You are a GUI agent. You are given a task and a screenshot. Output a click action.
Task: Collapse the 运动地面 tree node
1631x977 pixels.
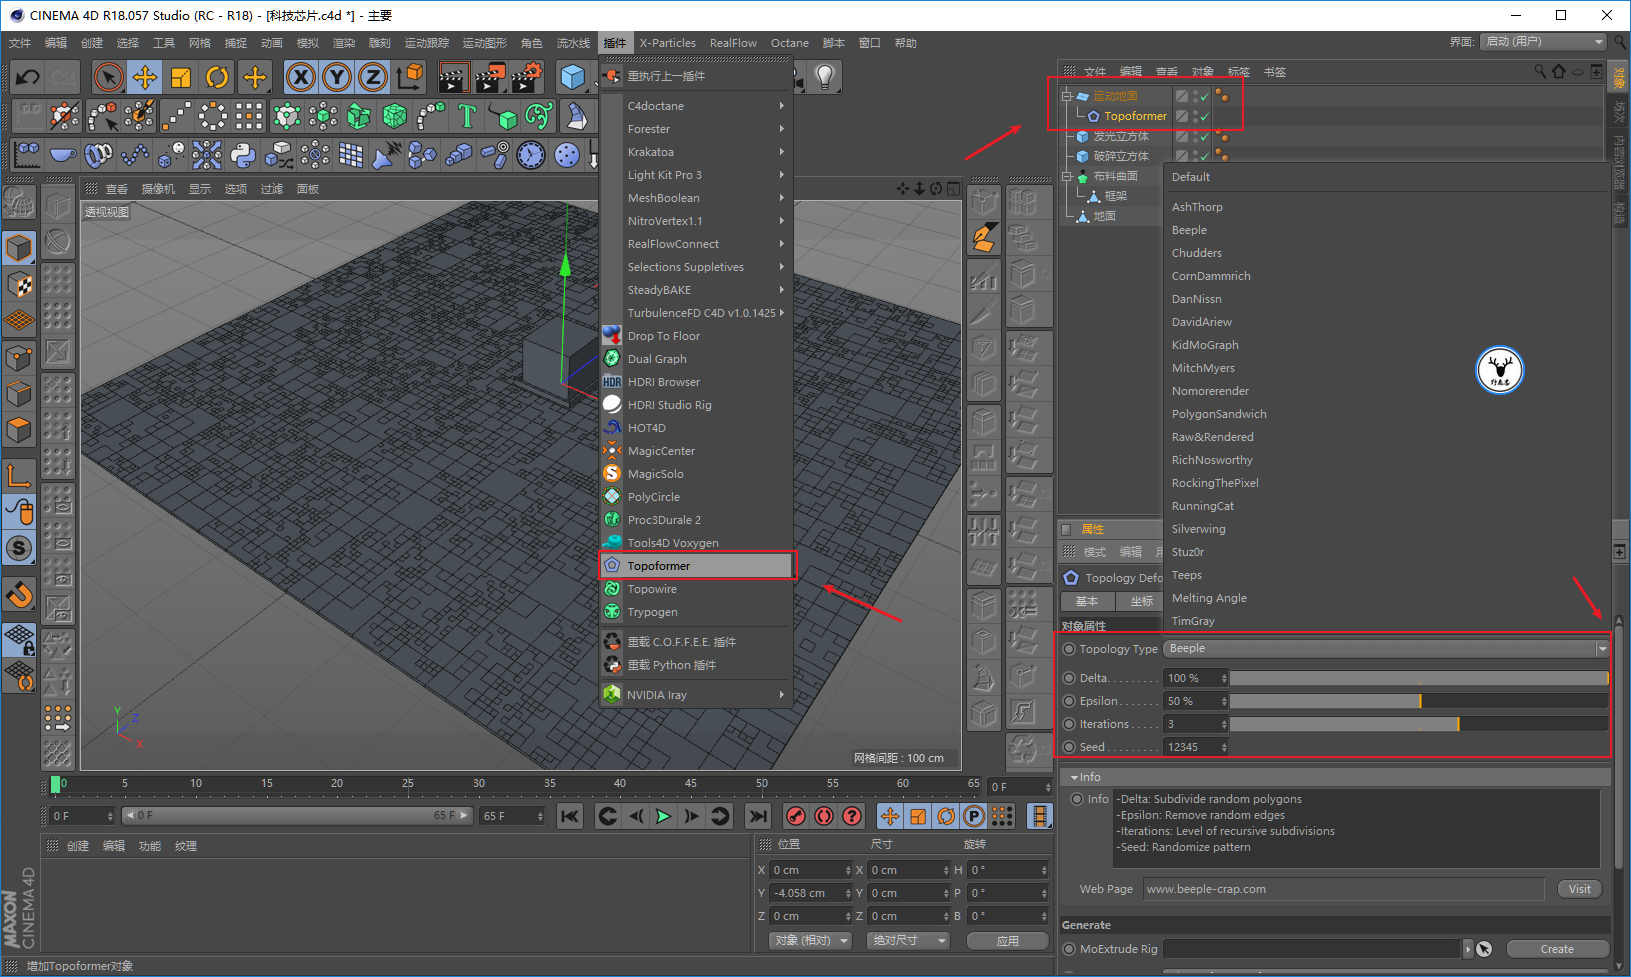(1067, 96)
